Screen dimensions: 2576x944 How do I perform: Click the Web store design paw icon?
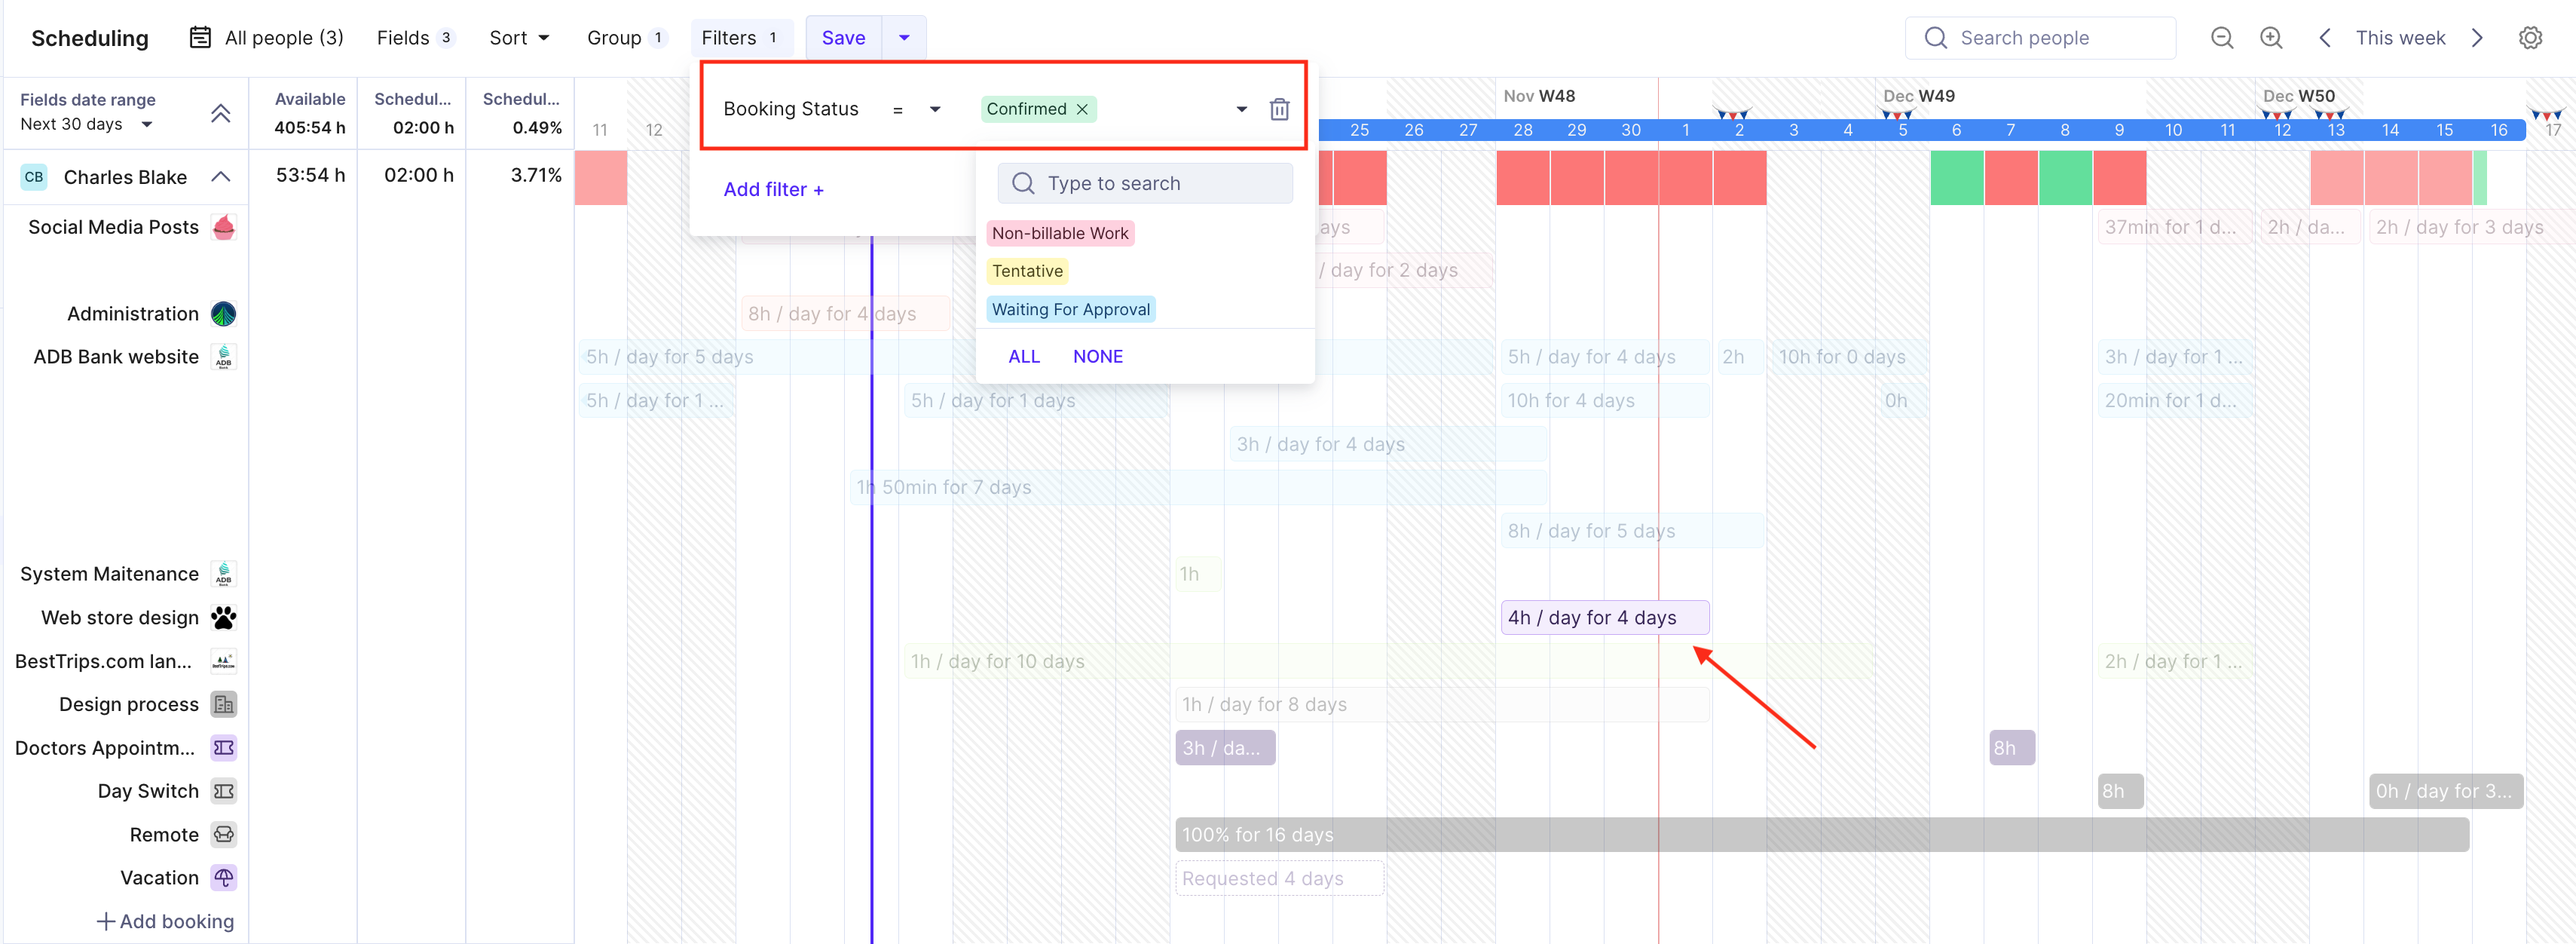click(224, 618)
